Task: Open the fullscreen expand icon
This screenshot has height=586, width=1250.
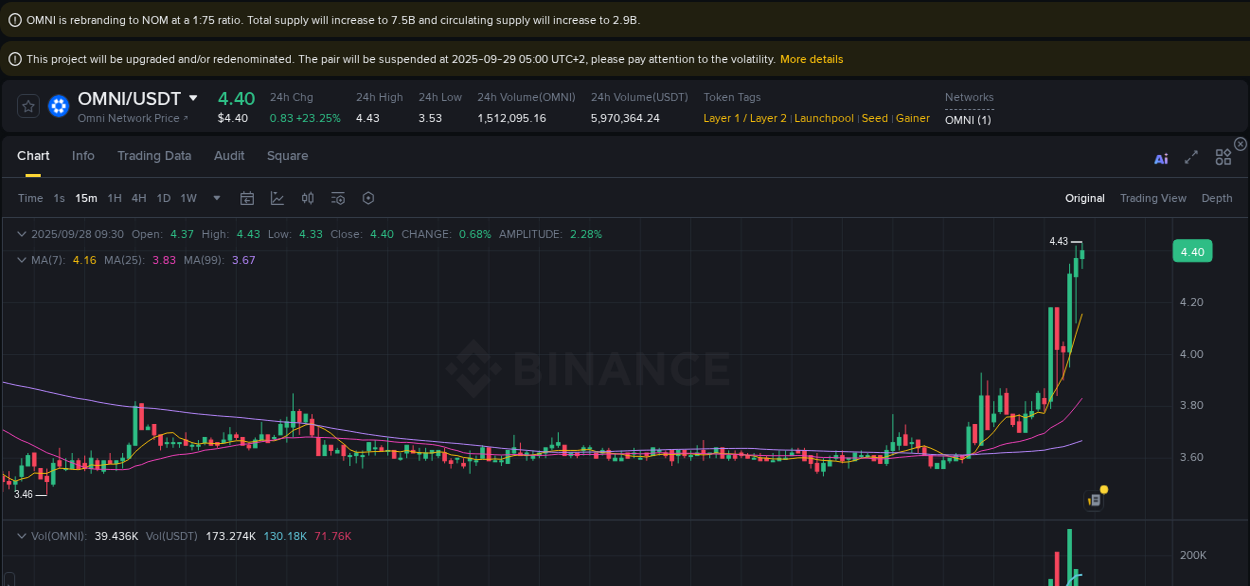Action: 1190,158
